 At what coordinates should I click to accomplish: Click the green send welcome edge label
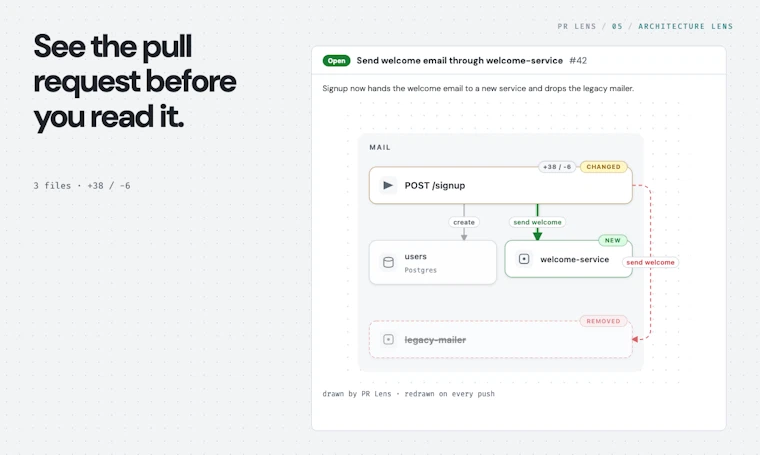pos(537,222)
